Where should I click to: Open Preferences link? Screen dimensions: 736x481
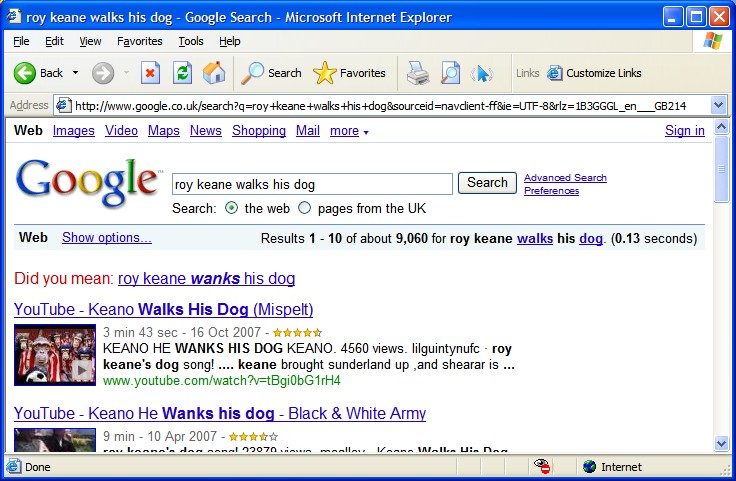(552, 191)
